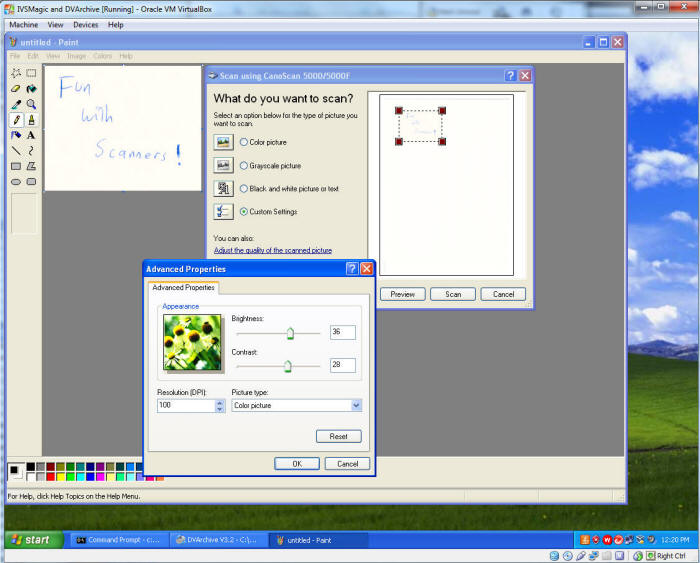
Task: Click the help question mark in Scan dialog
Action: (511, 75)
